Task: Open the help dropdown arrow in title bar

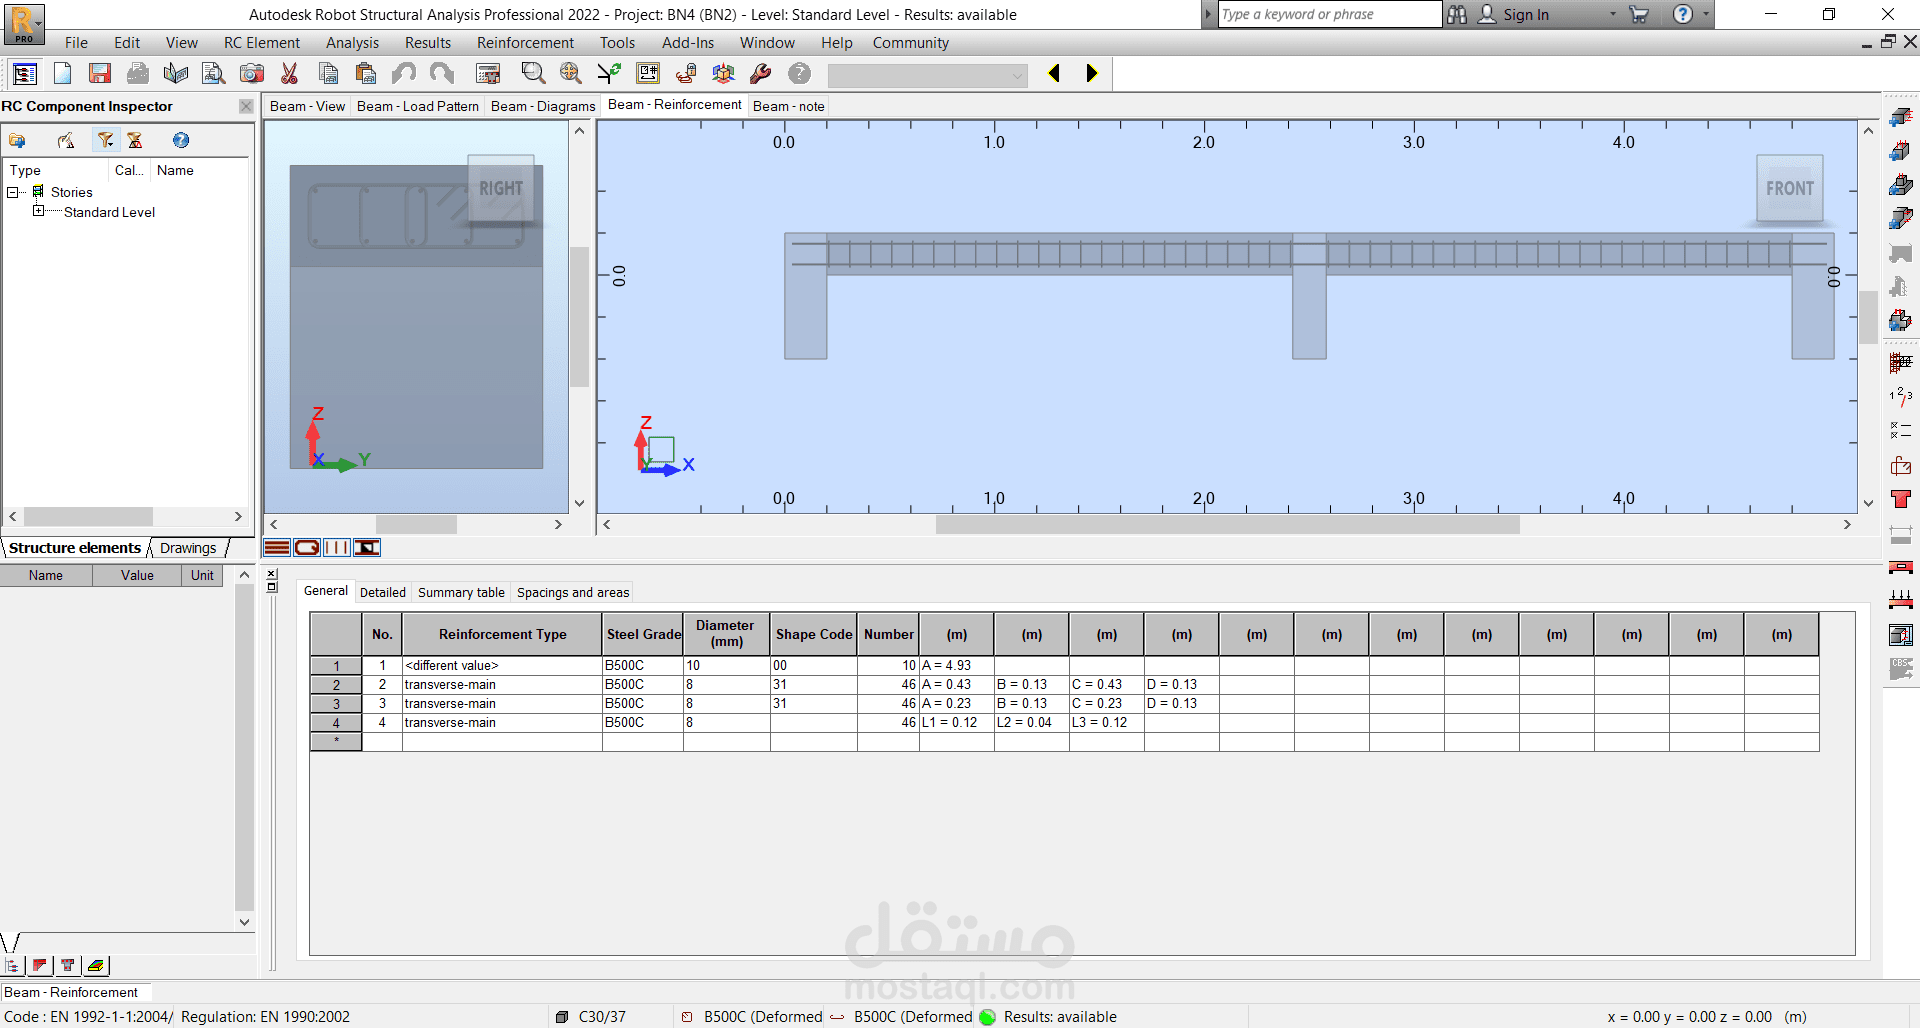Action: pos(1706,14)
